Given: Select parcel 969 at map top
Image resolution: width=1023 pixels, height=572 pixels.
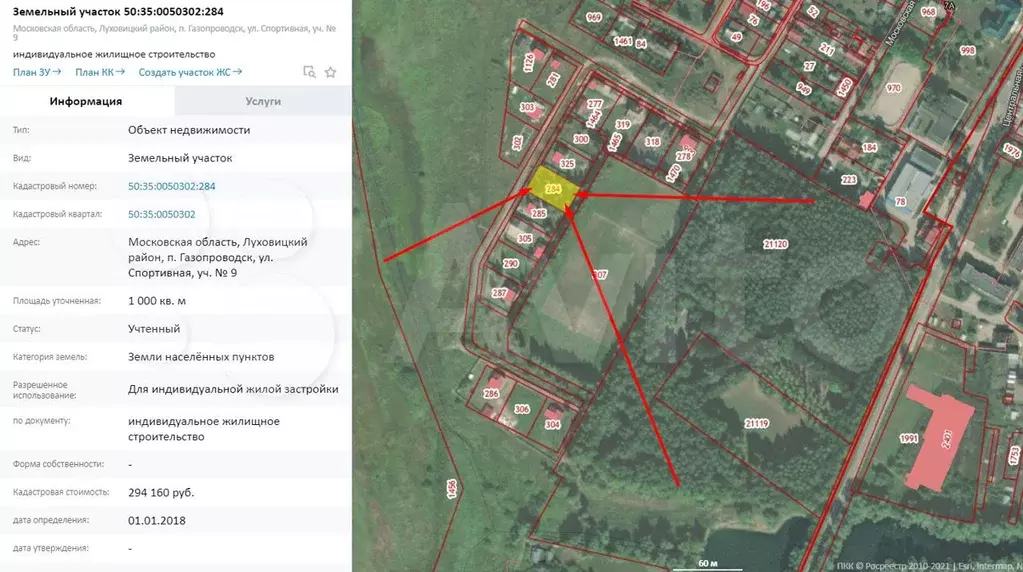Looking at the screenshot, I should pyautogui.click(x=594, y=17).
